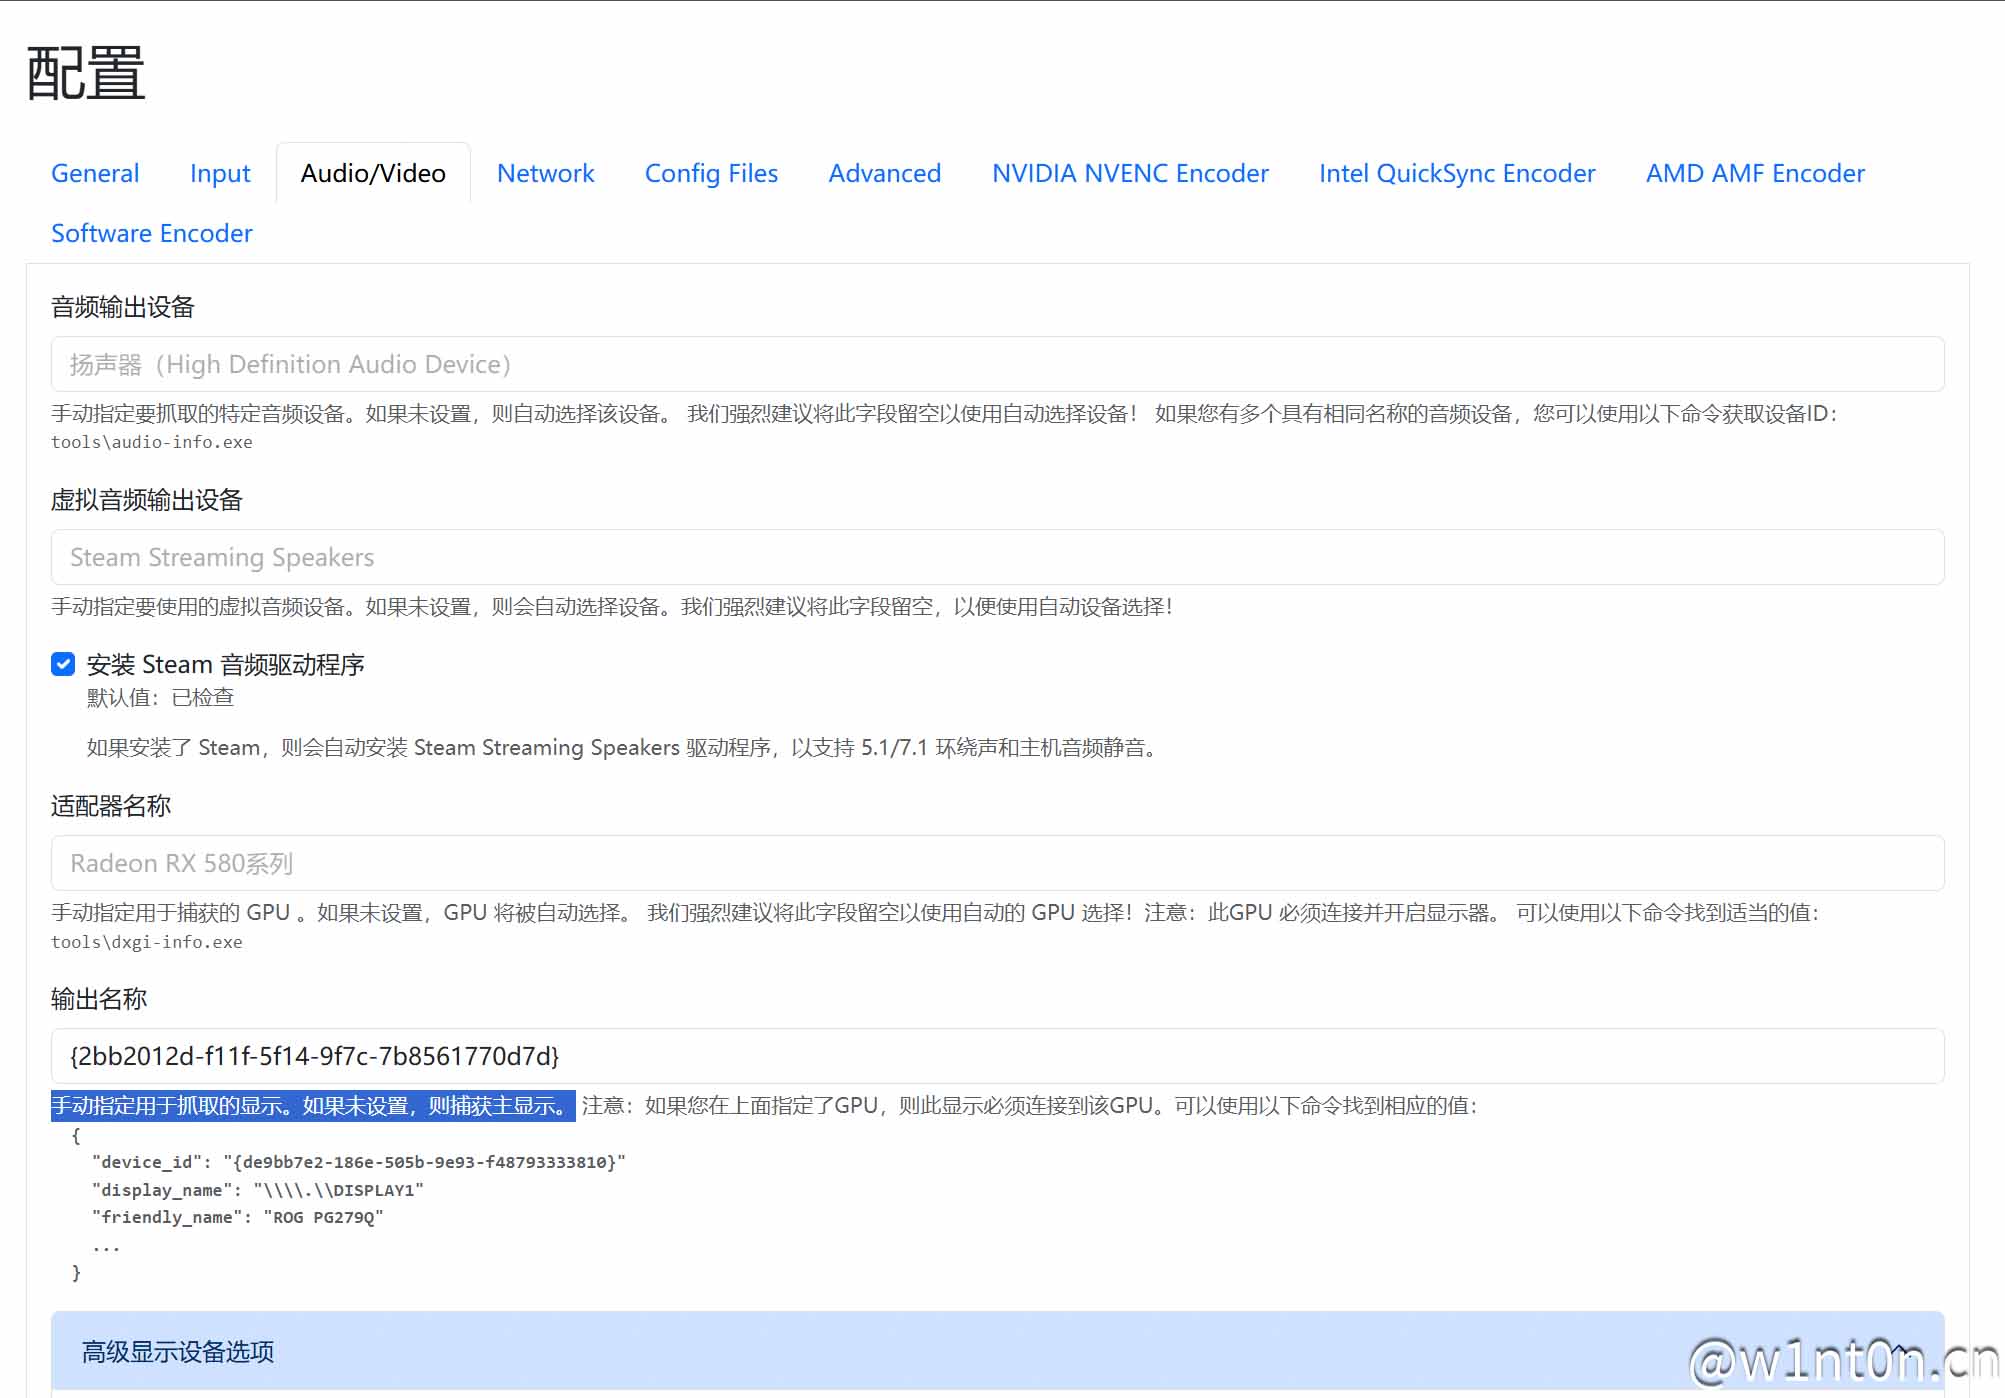
Task: Click the tools\audio-info.exe command text
Action: click(x=152, y=442)
